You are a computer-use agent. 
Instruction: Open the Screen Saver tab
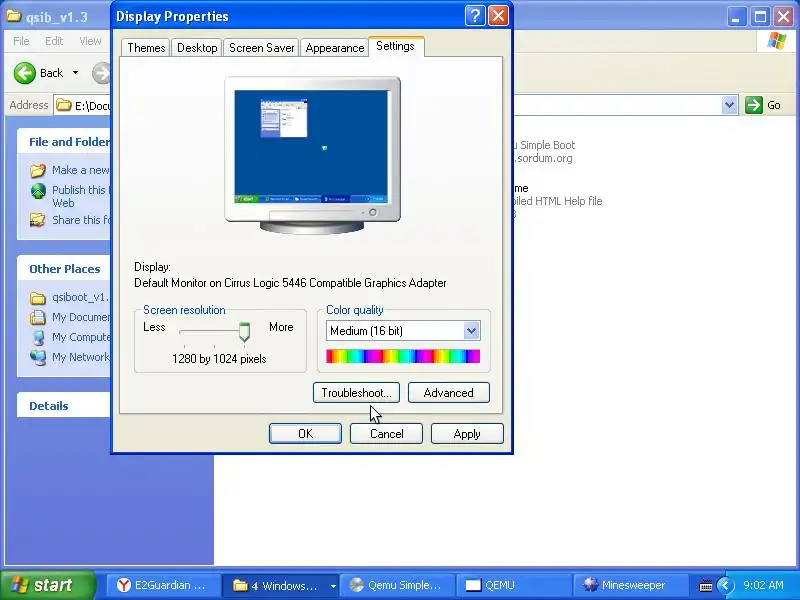(x=261, y=47)
